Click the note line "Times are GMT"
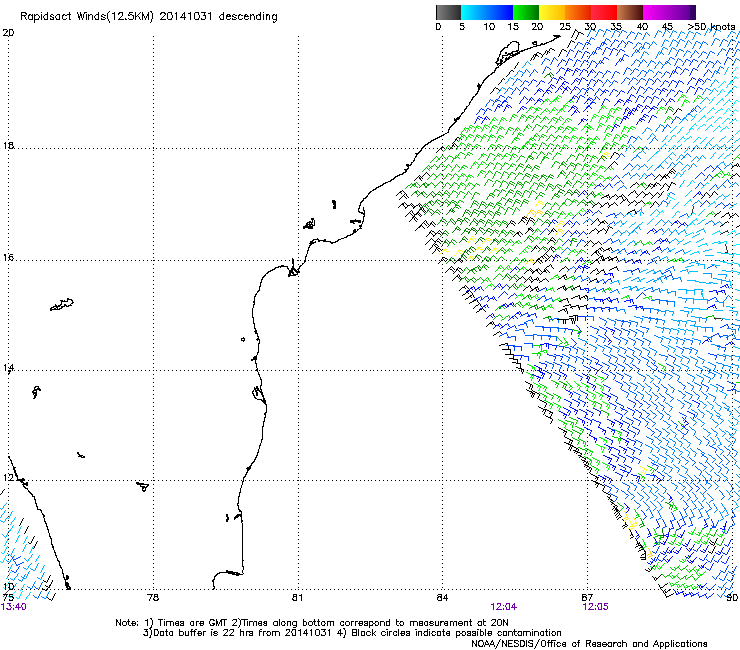Image resolution: width=740 pixels, height=650 pixels. pos(193,623)
